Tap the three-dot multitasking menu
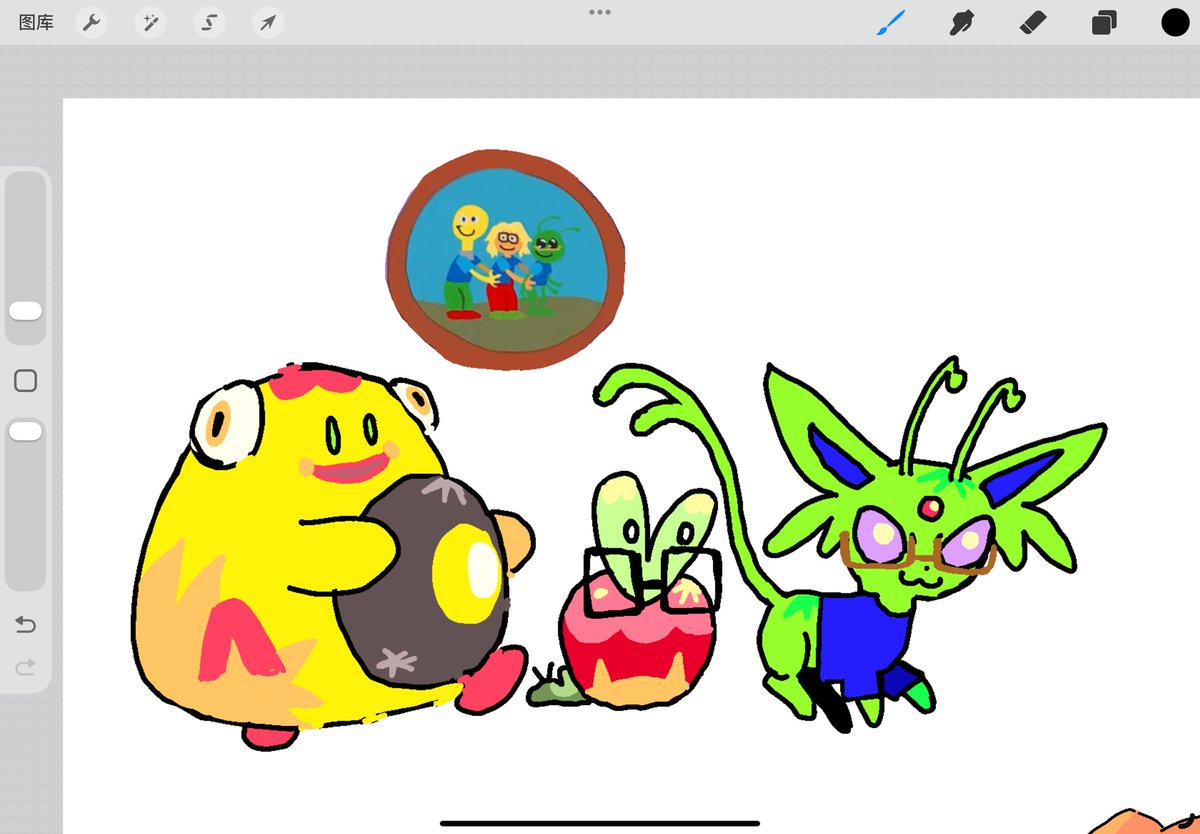Viewport: 1200px width, 834px height. (600, 12)
